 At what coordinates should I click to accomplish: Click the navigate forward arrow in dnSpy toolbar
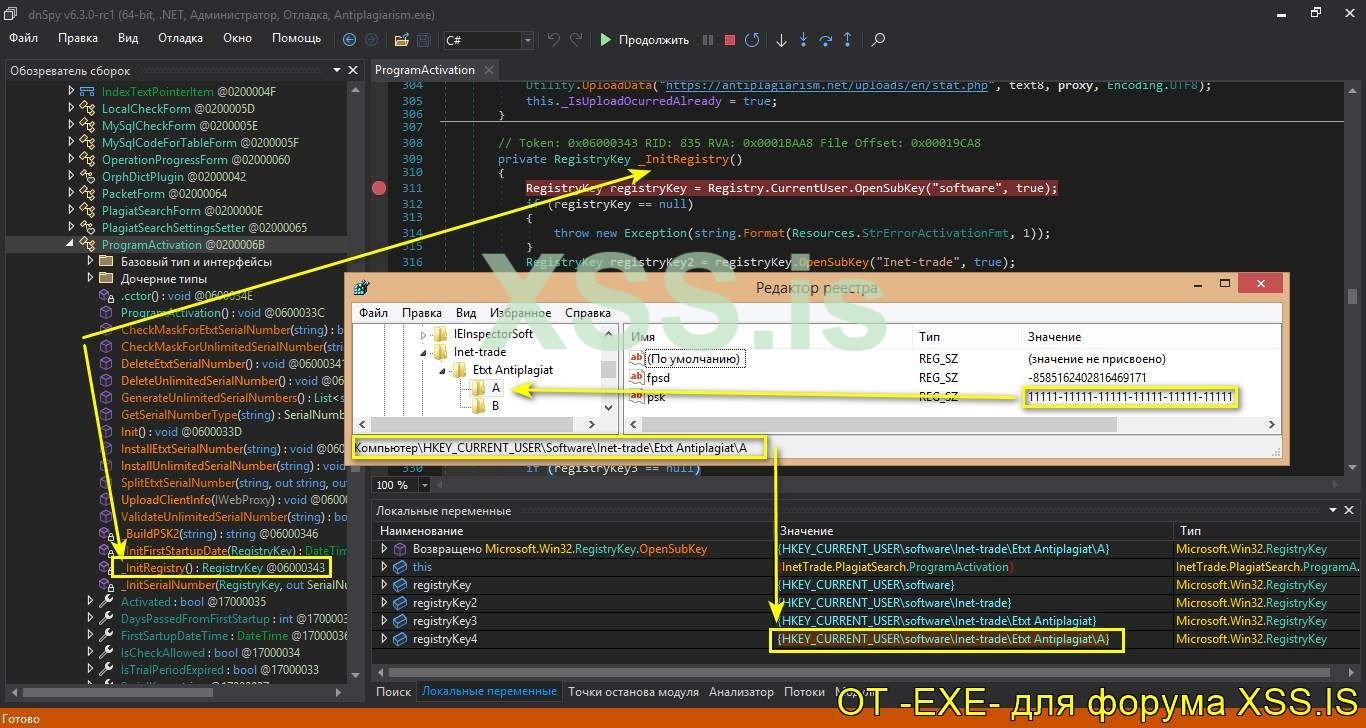[x=371, y=40]
